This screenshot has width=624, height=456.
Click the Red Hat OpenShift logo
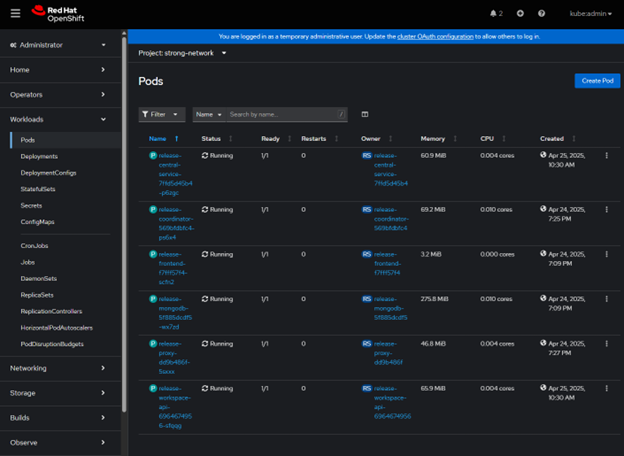coord(58,14)
